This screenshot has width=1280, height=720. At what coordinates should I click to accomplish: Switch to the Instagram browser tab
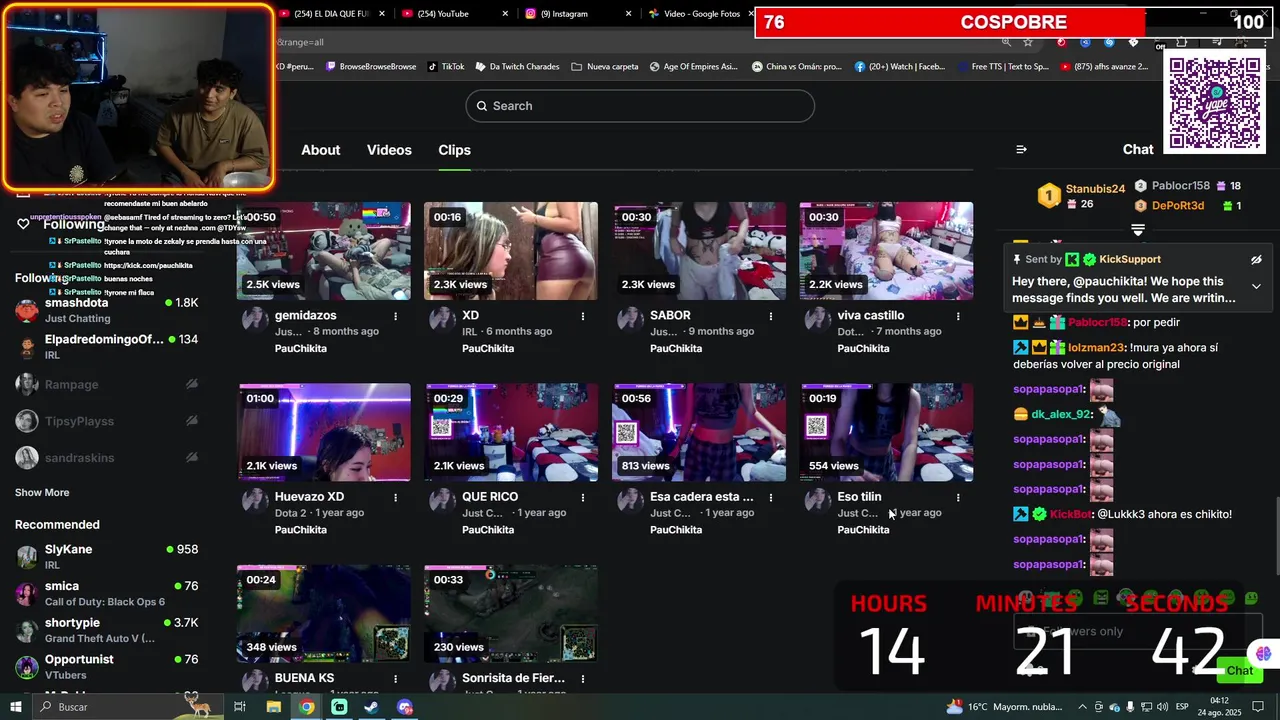tap(577, 14)
